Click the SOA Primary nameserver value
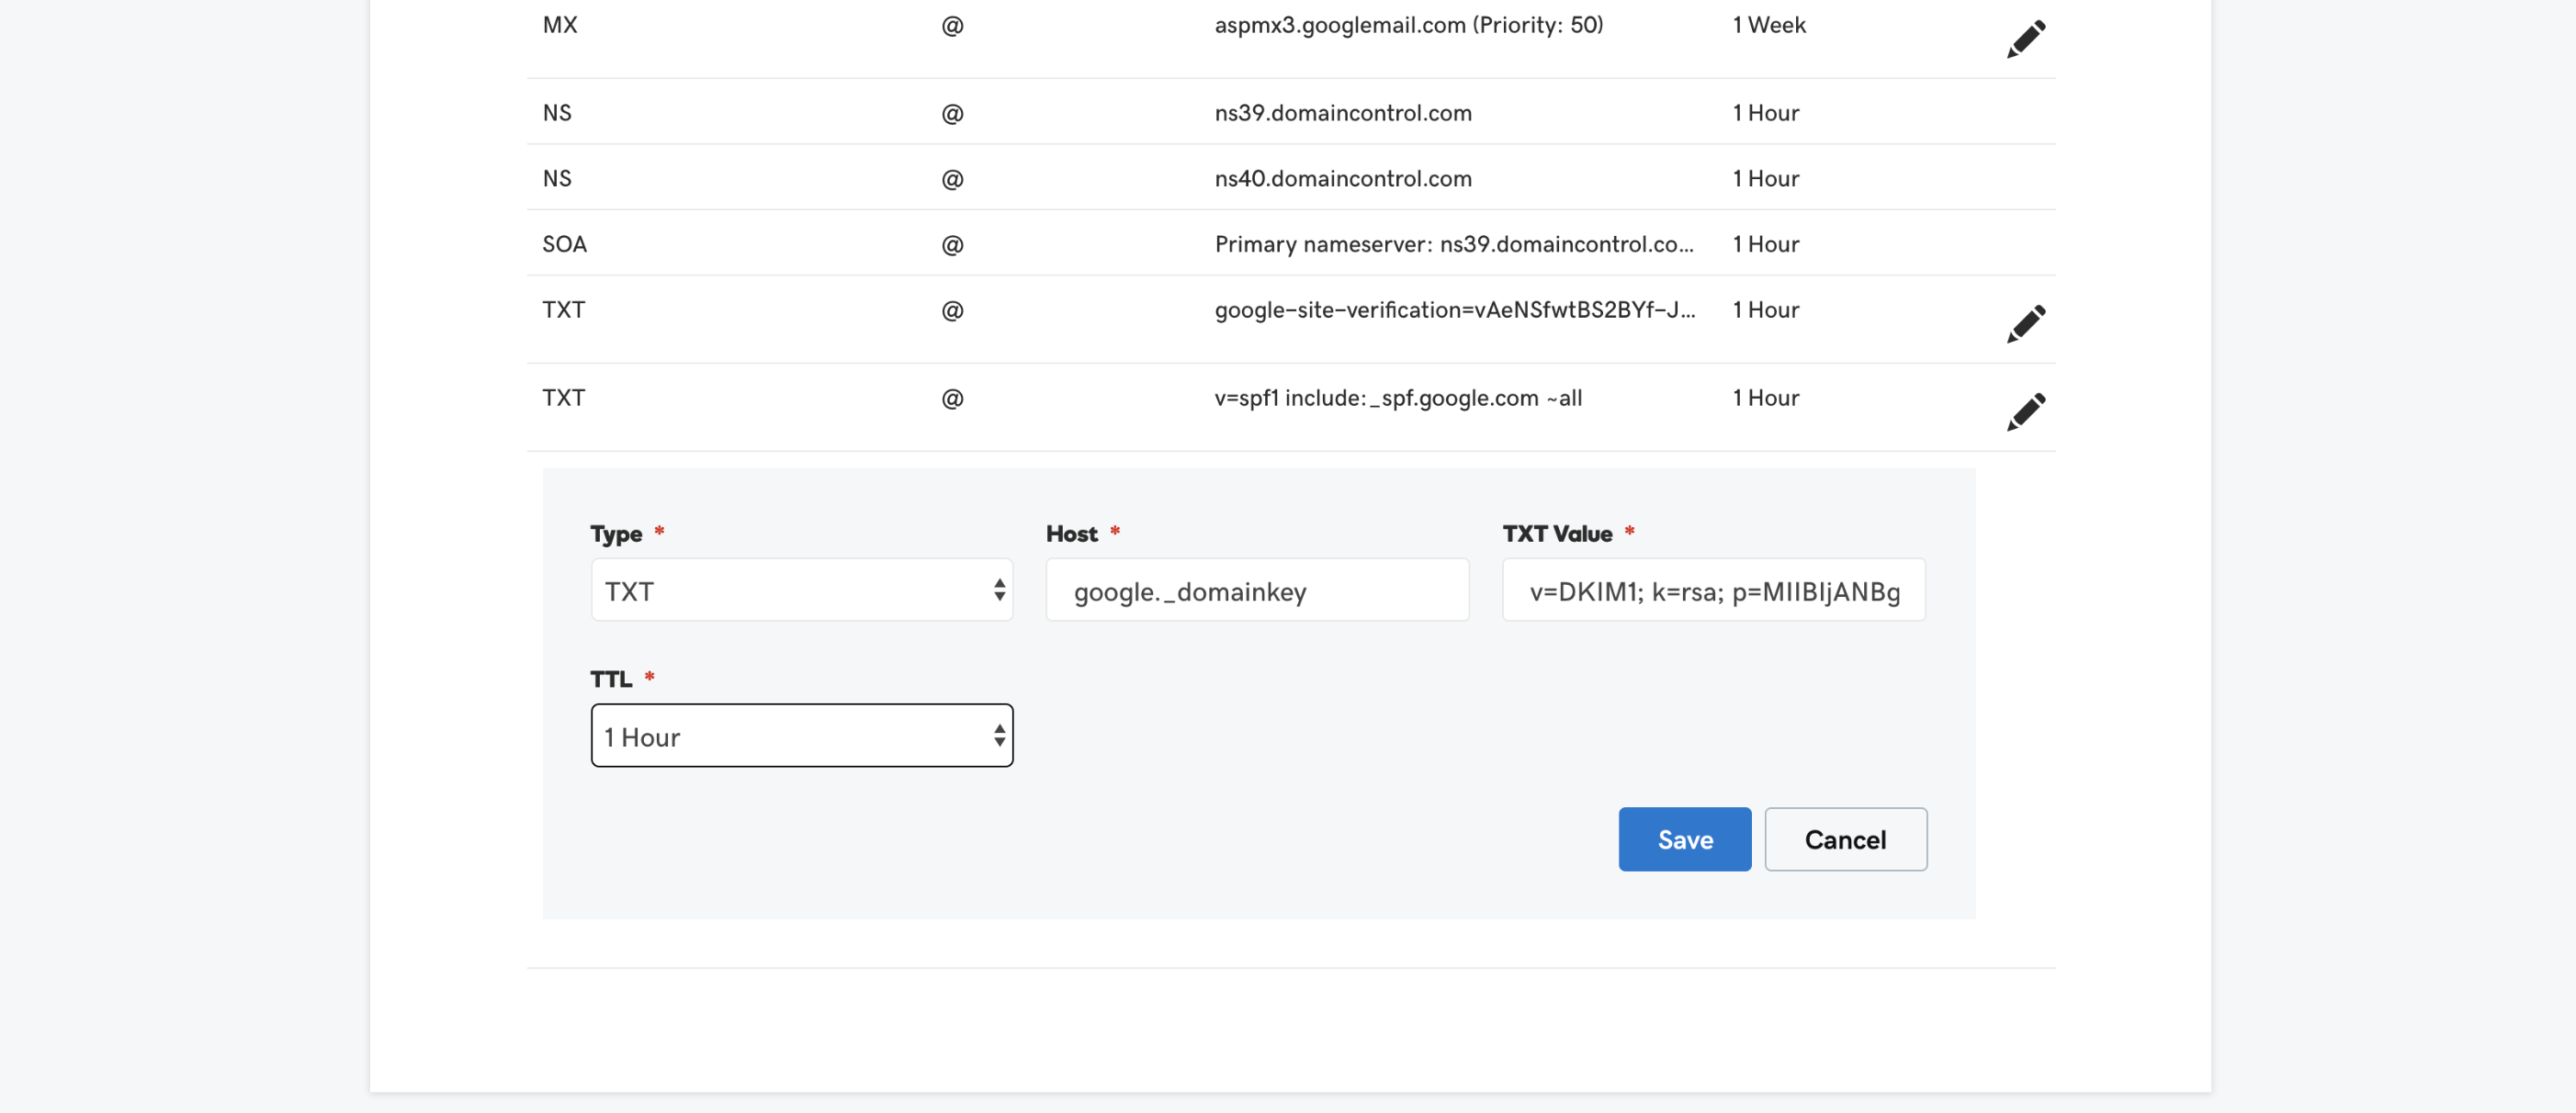 pos(1453,245)
